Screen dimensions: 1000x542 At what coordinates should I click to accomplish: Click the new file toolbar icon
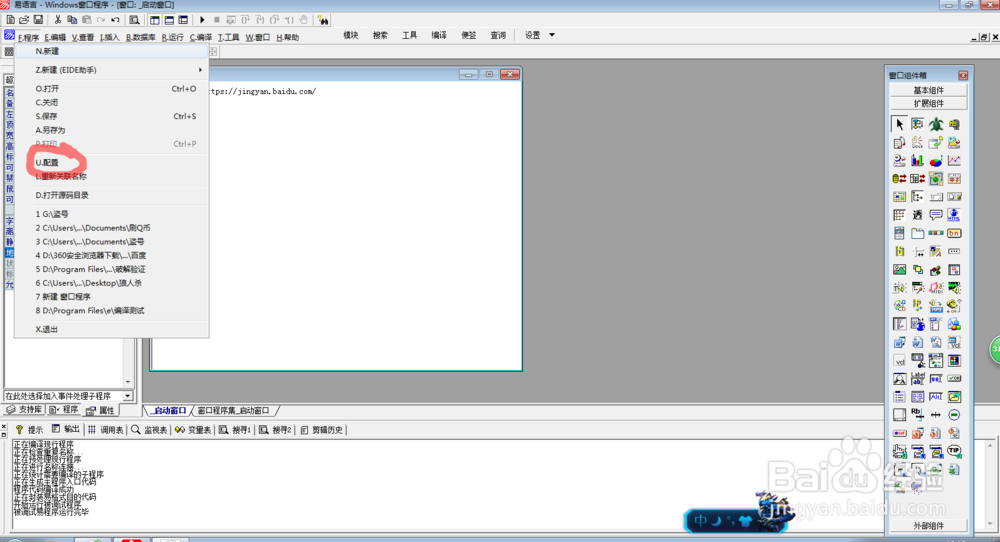tap(10, 20)
